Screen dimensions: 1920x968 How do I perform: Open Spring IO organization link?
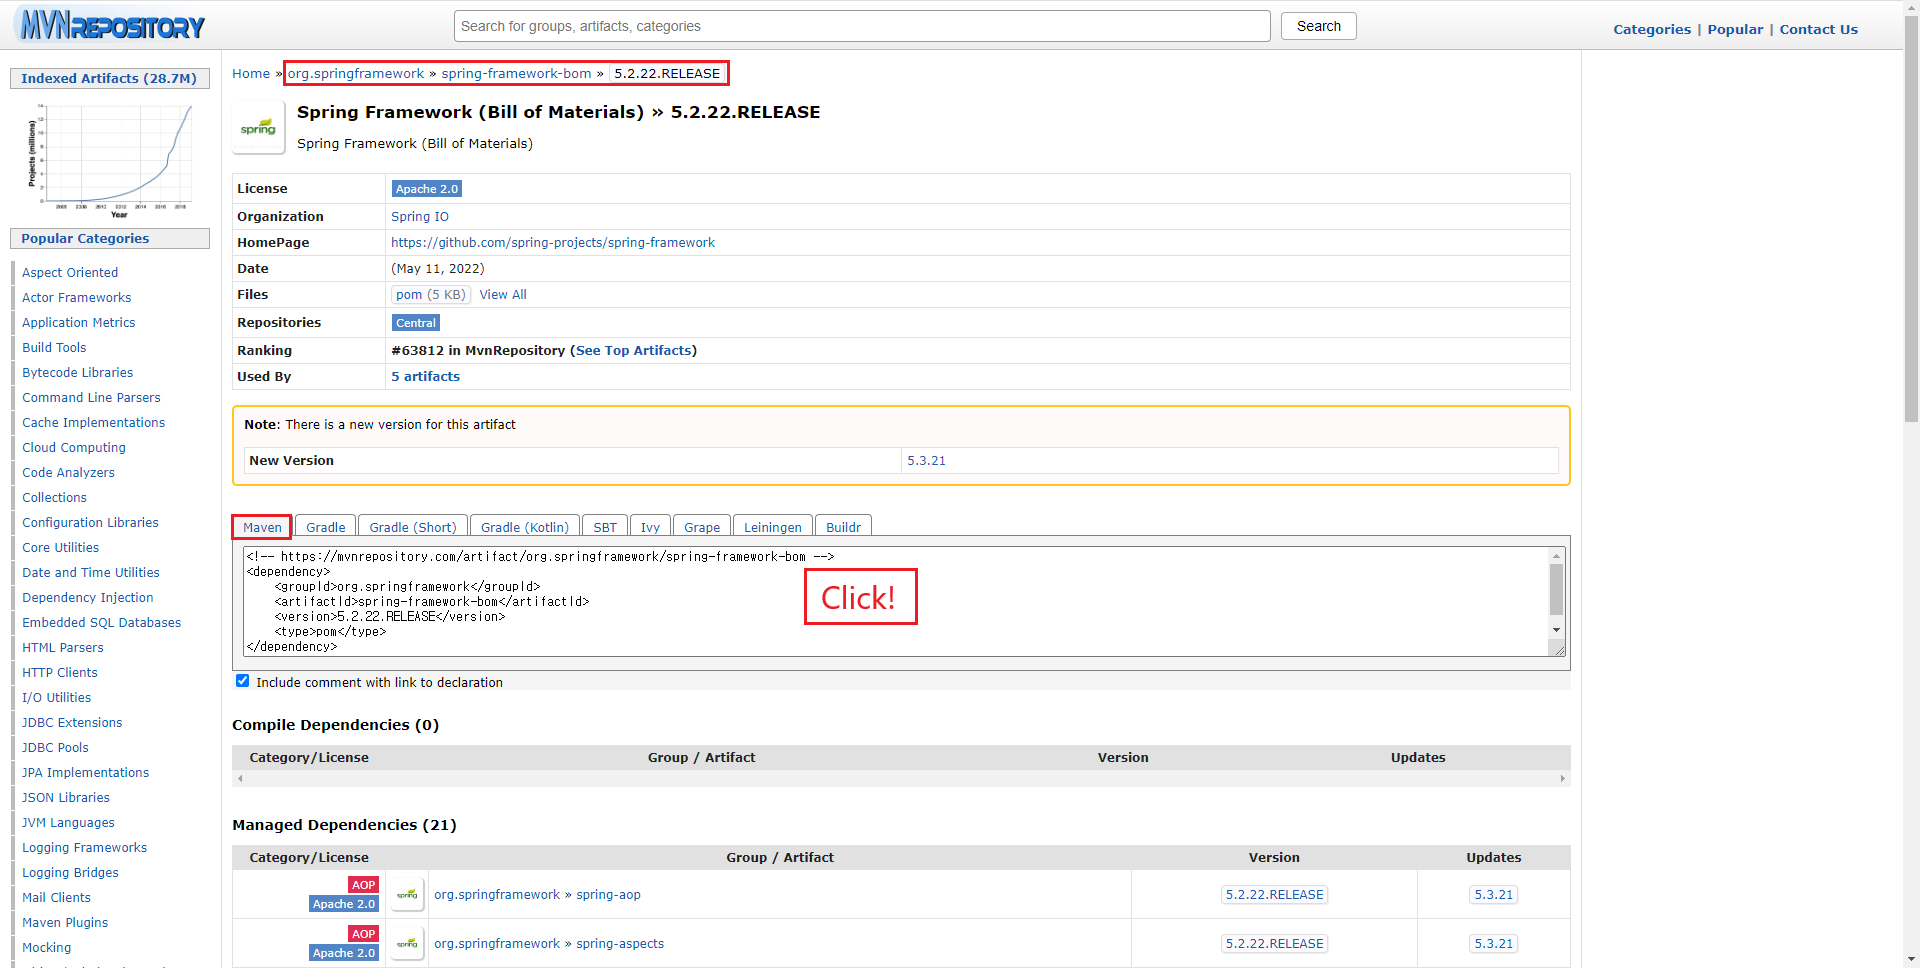420,216
